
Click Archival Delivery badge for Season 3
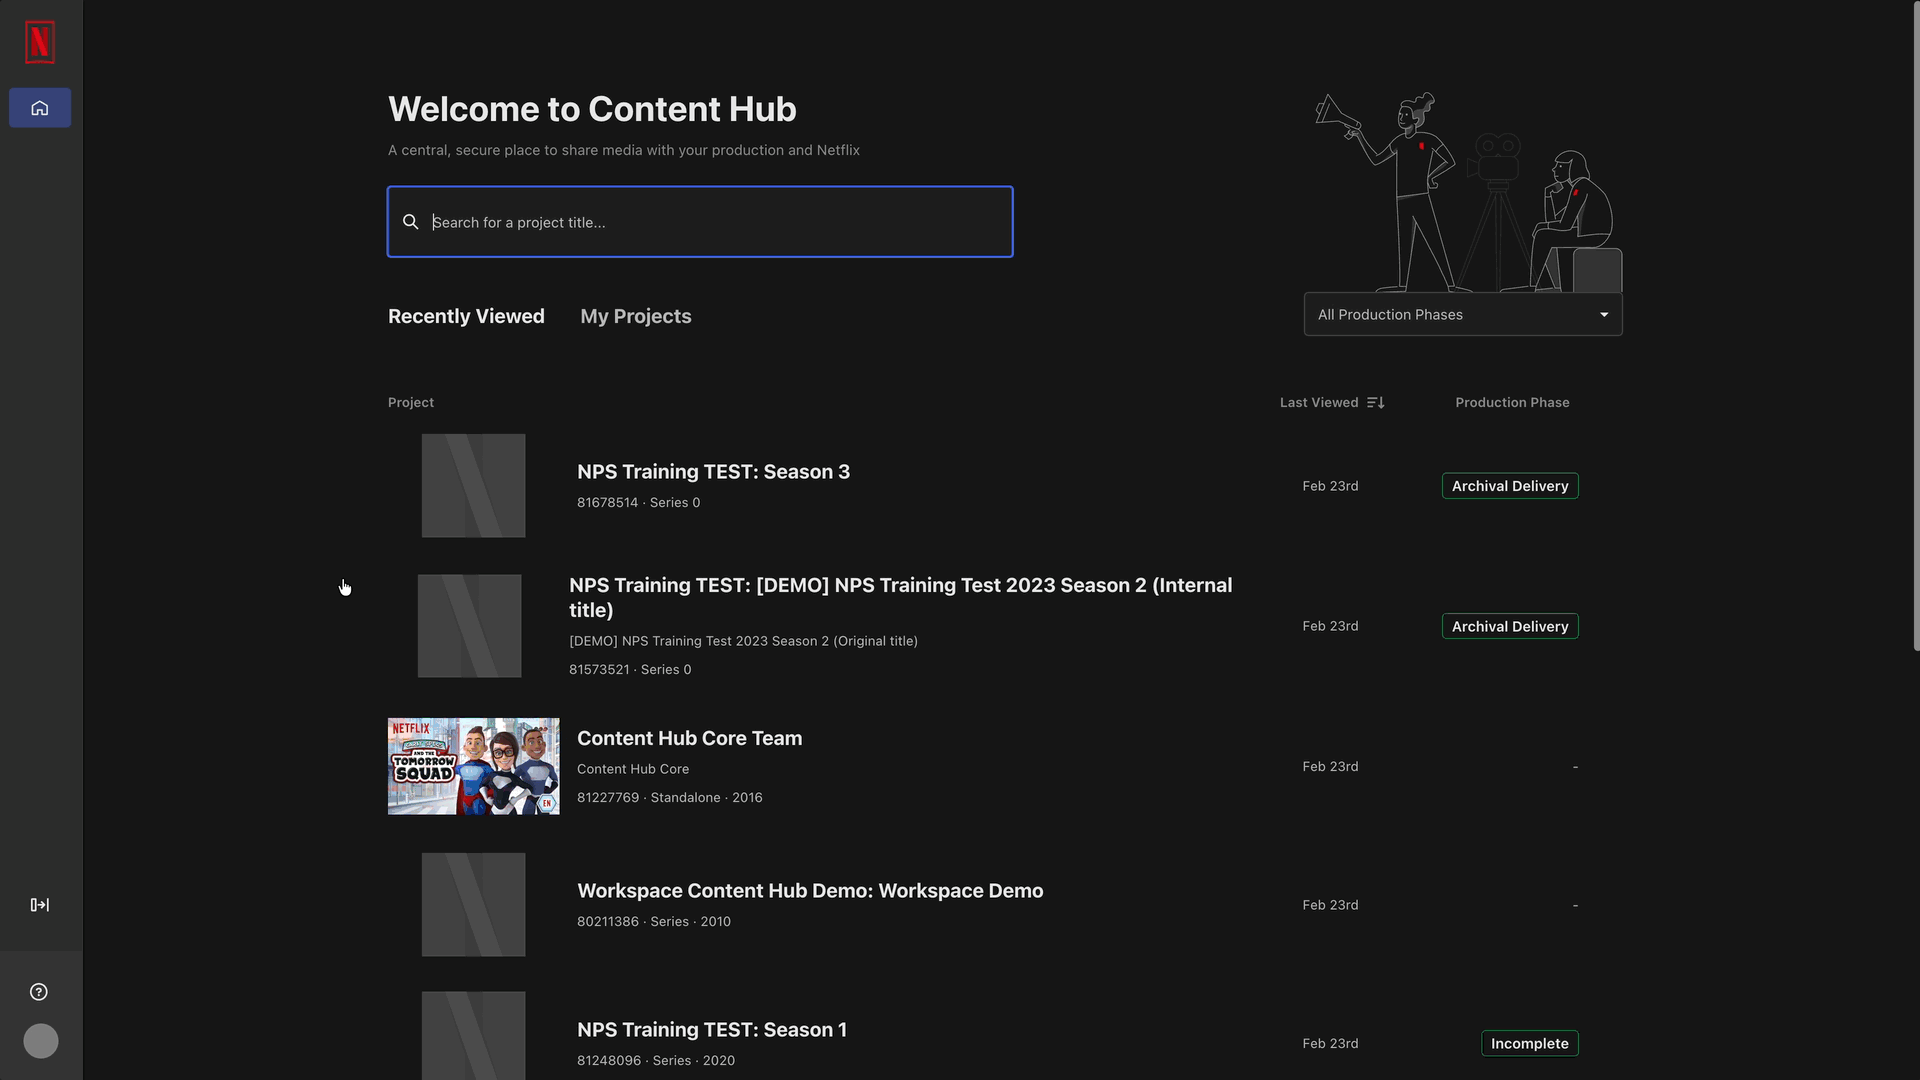[x=1509, y=486]
